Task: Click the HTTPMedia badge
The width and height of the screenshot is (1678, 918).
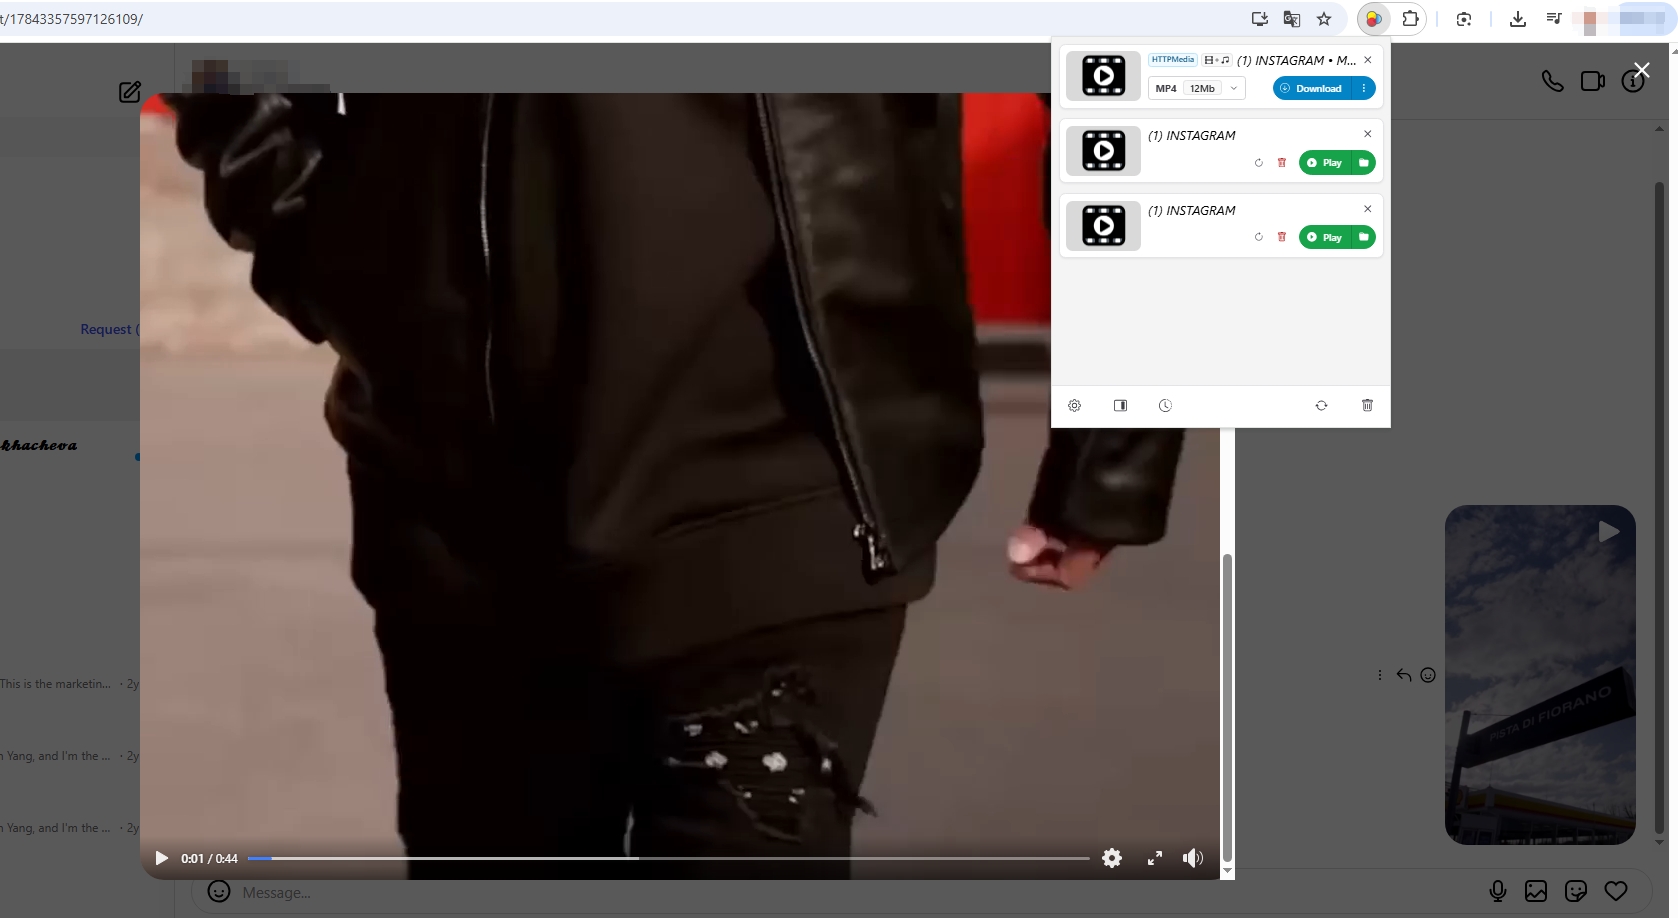Action: point(1172,60)
